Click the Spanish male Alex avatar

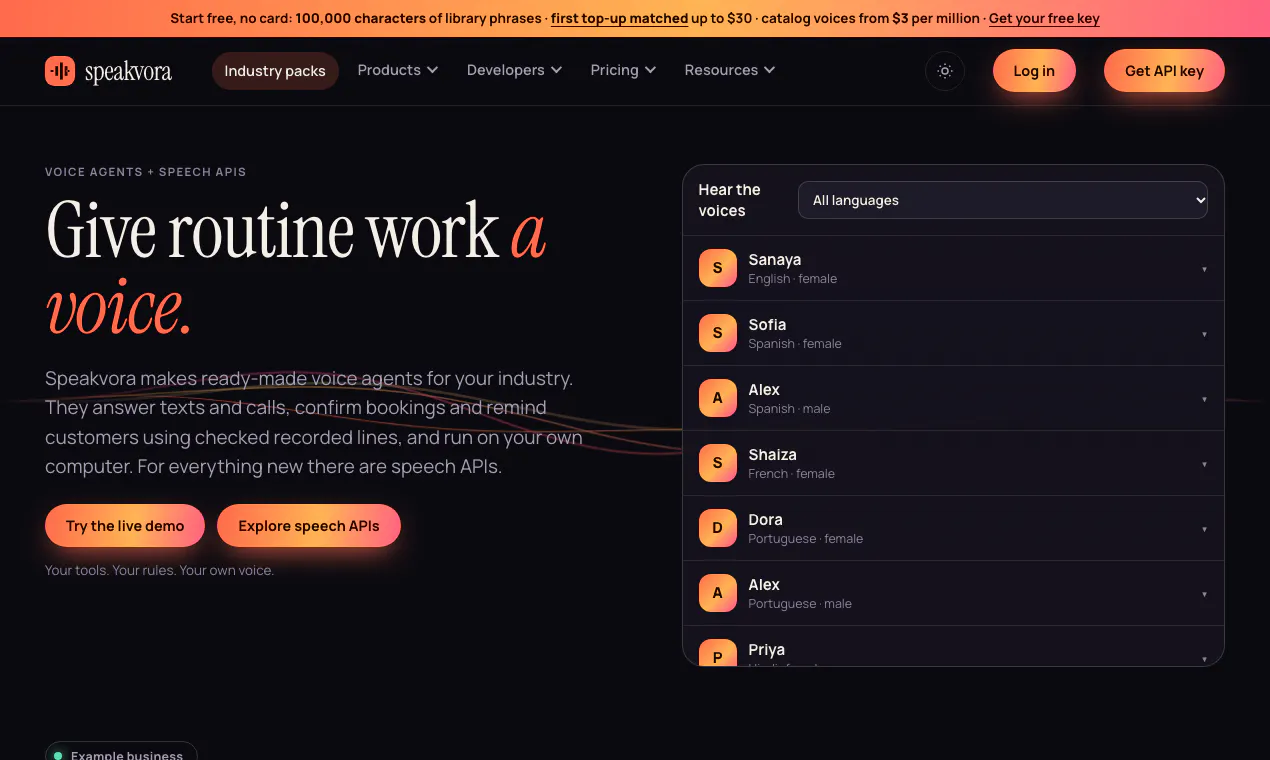pos(718,398)
